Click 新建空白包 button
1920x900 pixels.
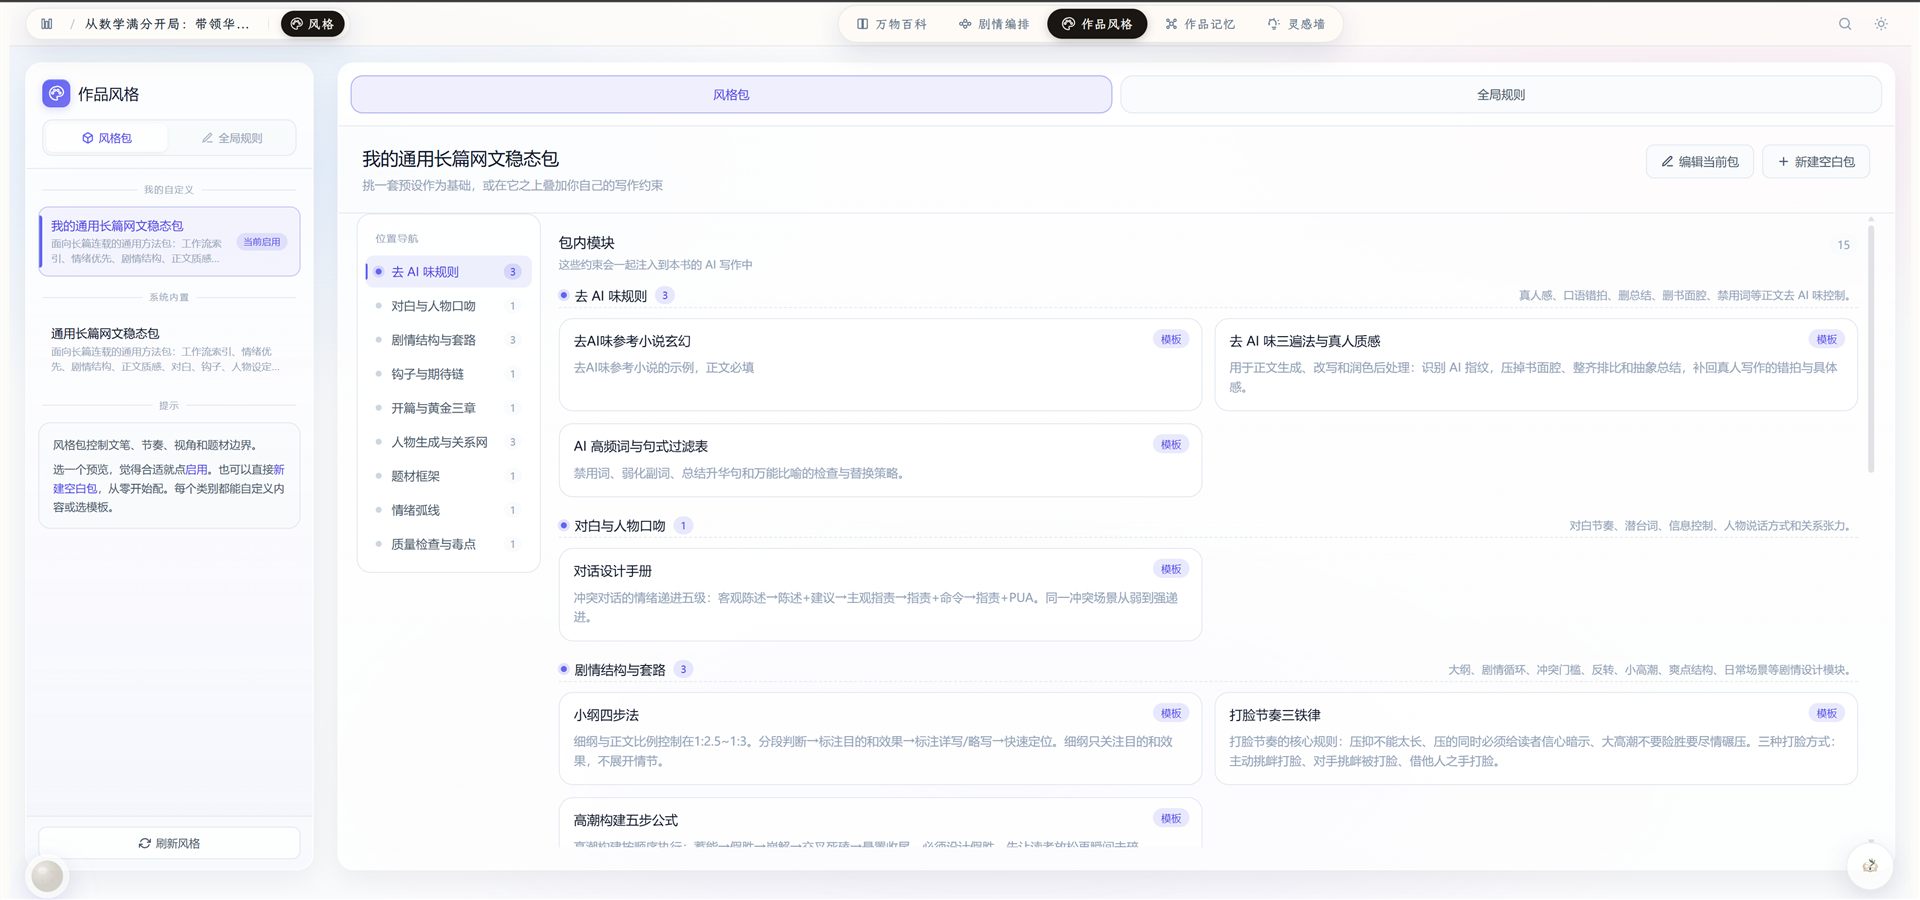[1816, 162]
